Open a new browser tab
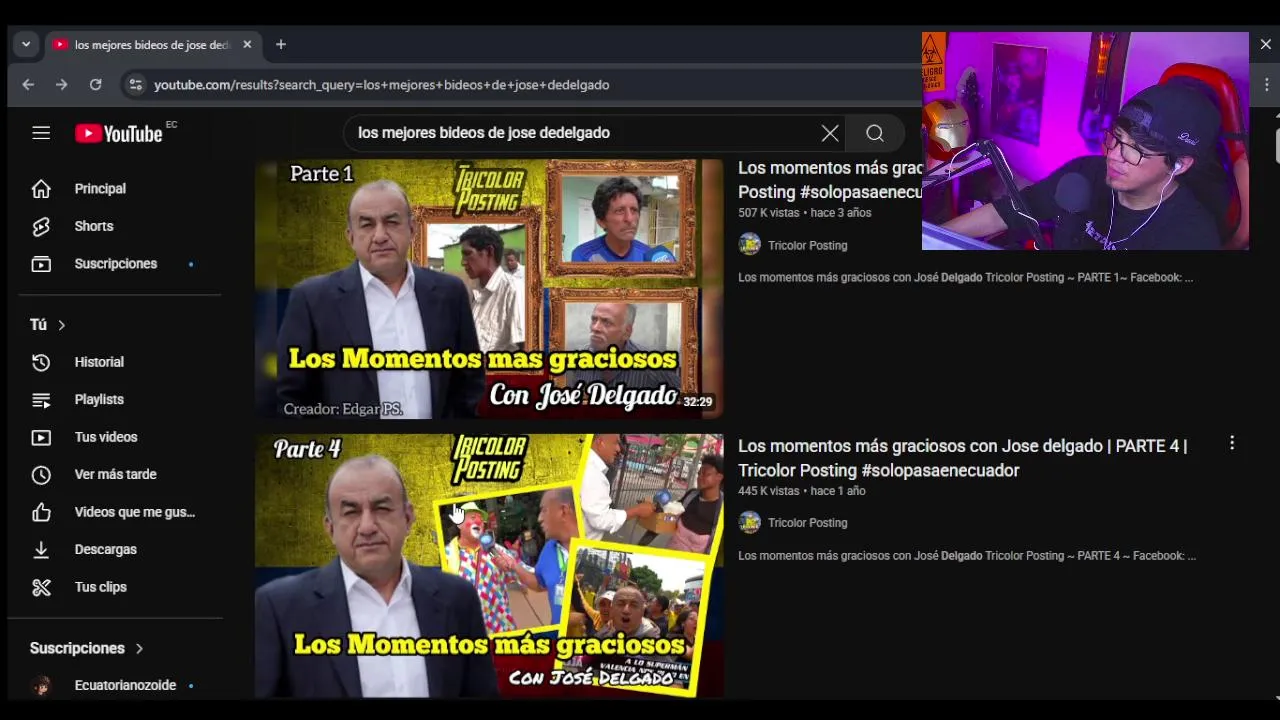 281,45
